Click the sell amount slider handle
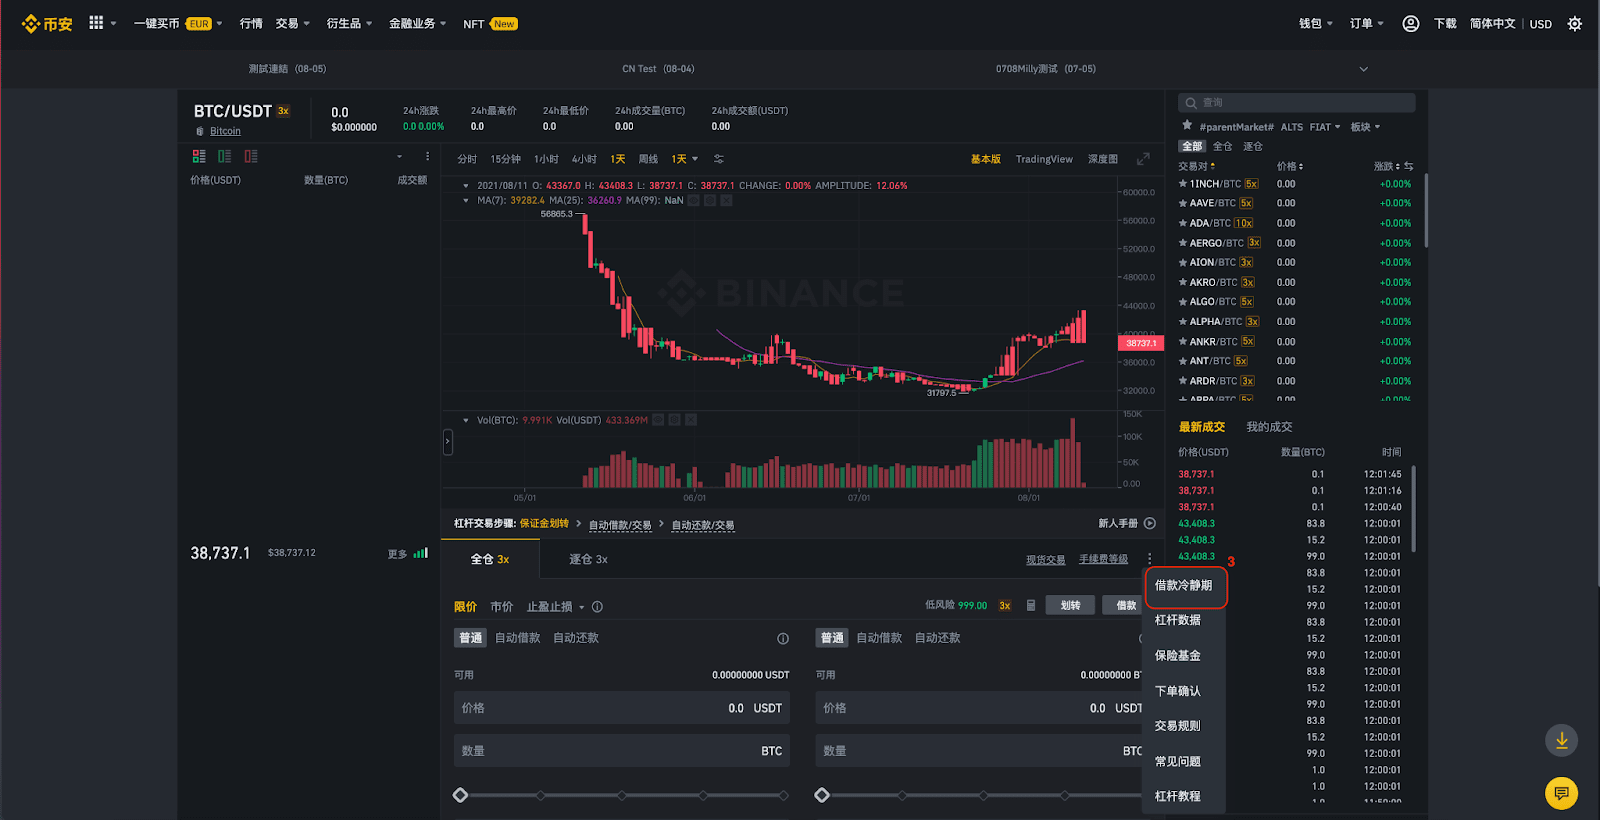The width and height of the screenshot is (1600, 820). tap(822, 795)
